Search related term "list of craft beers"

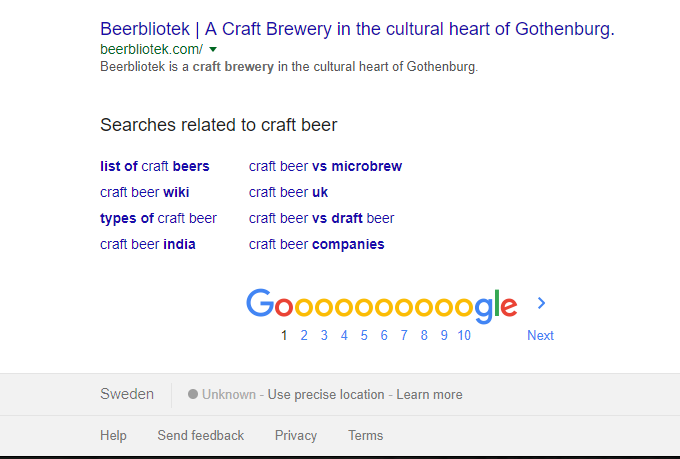pos(154,166)
